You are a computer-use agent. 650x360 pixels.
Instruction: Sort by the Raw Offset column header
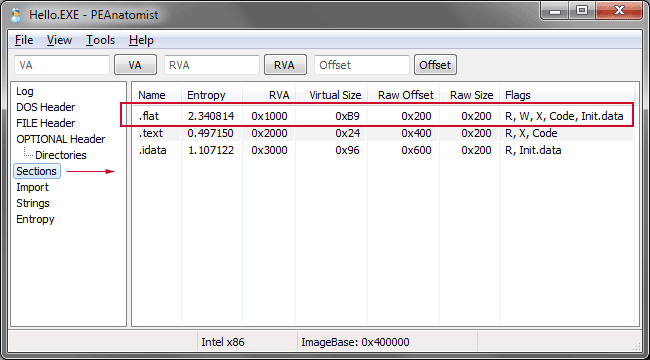point(403,95)
